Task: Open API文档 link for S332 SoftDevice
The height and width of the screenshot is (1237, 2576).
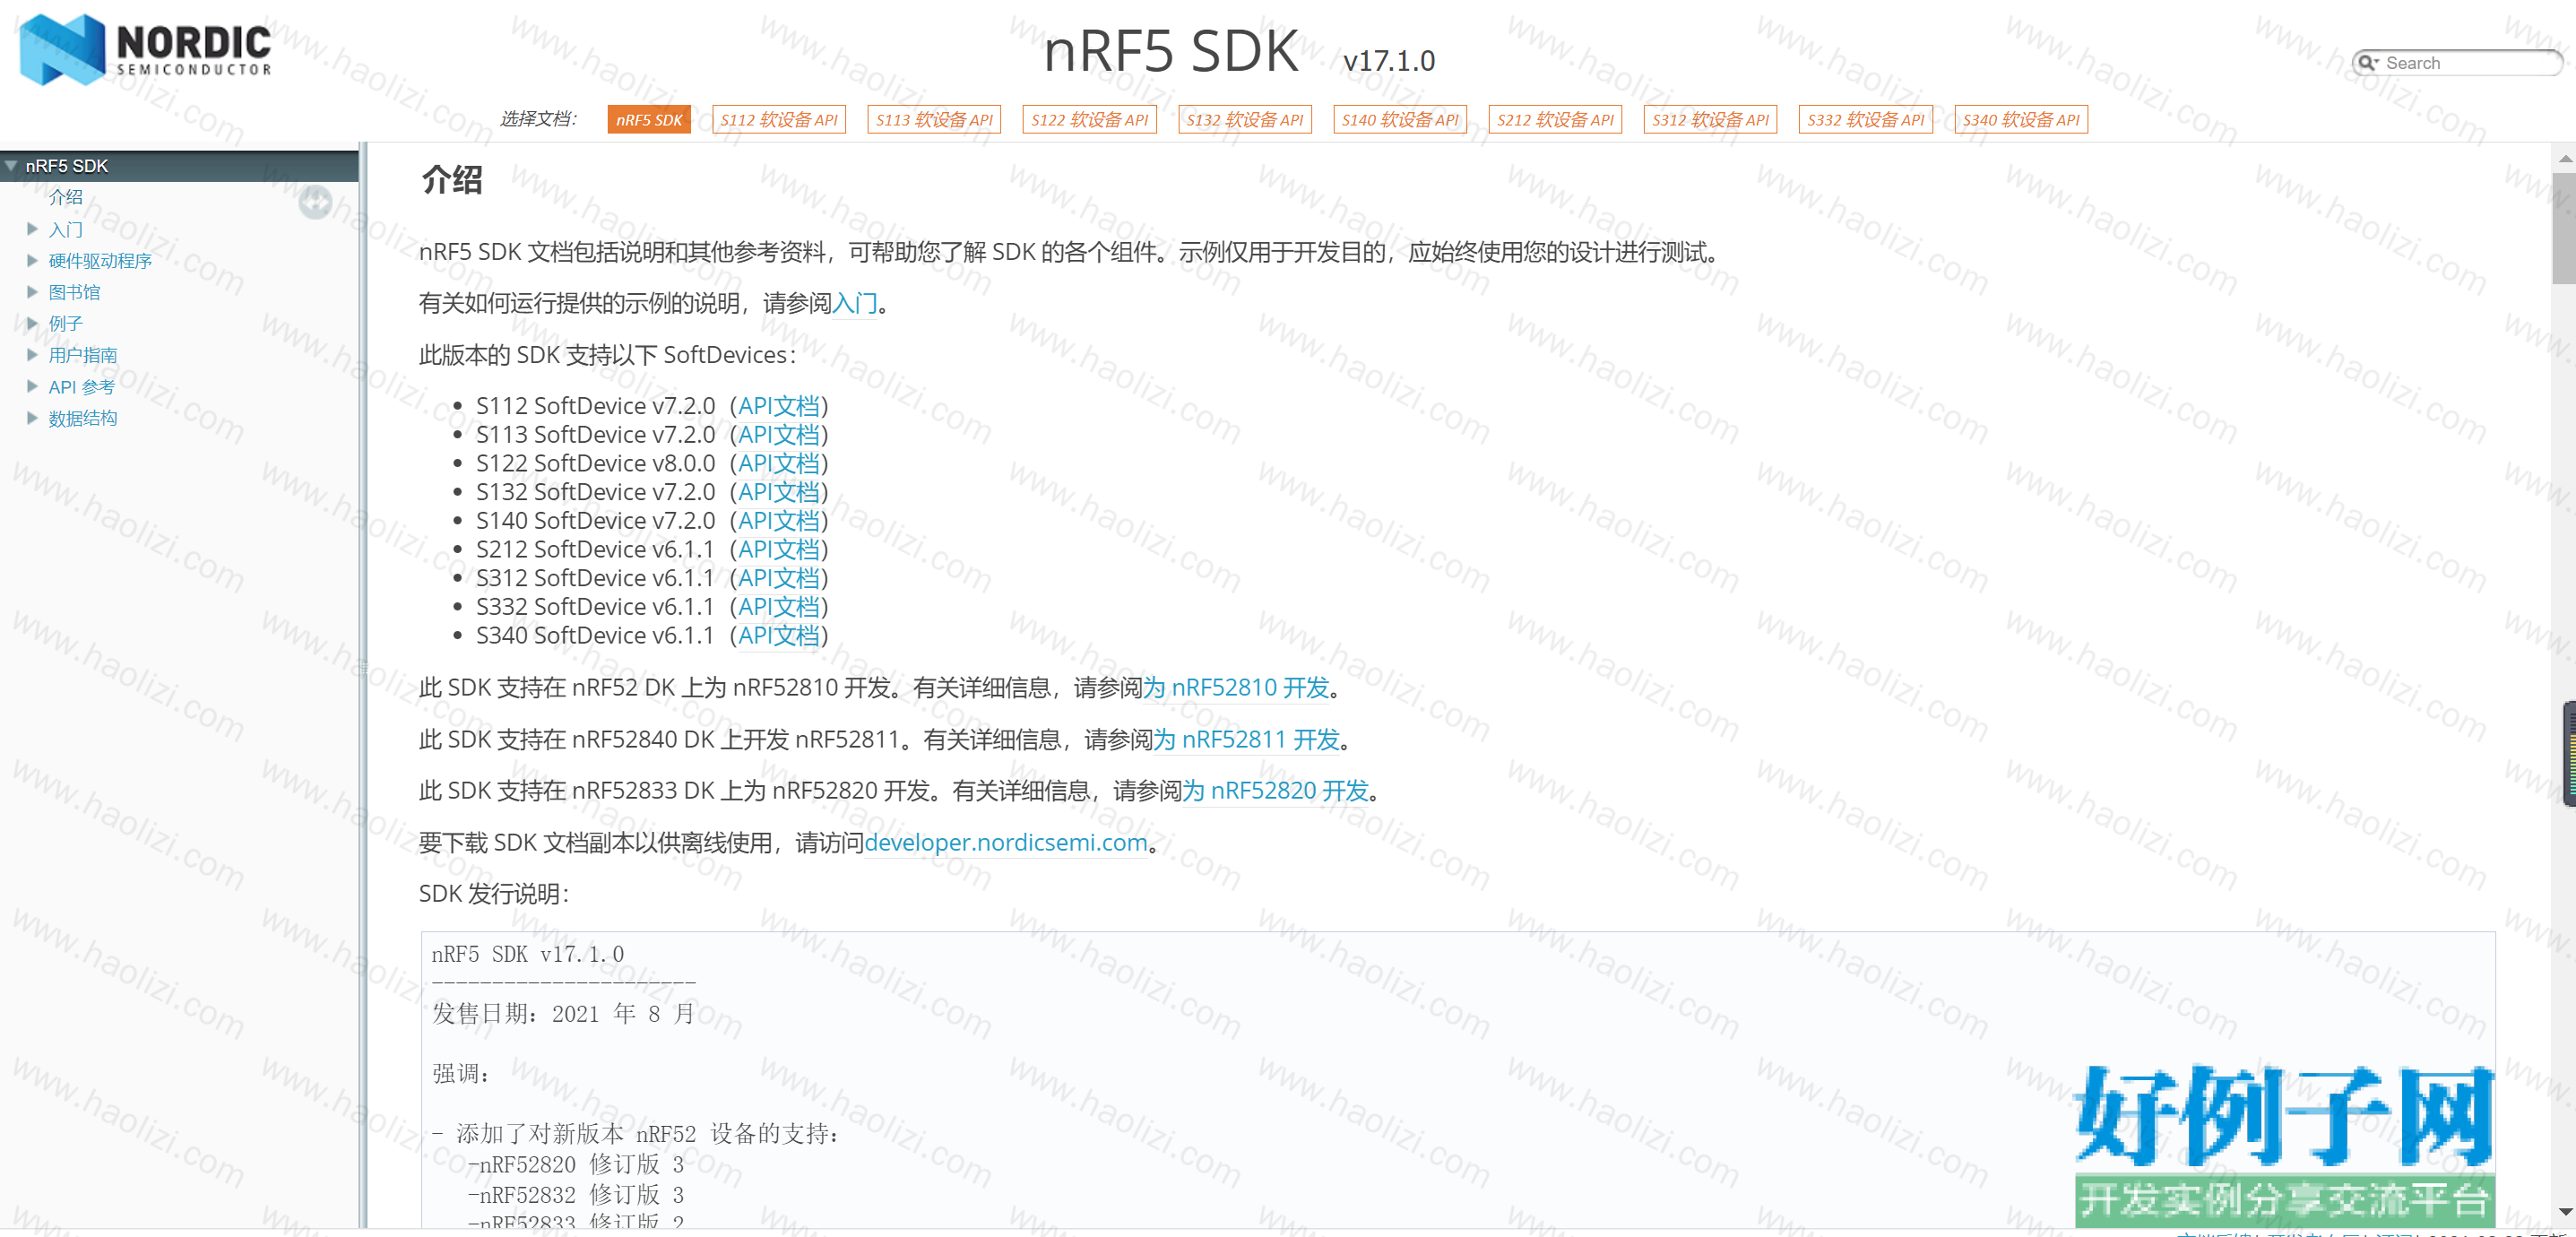Action: (x=779, y=607)
